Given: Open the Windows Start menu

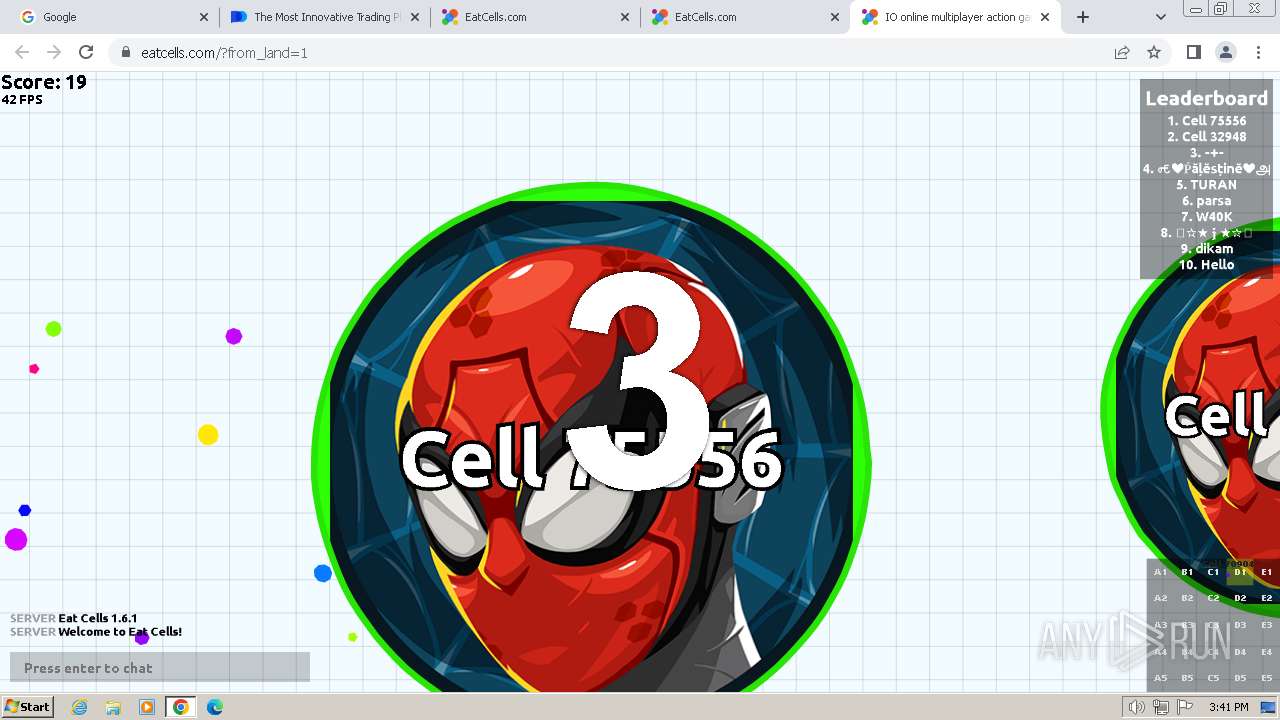Looking at the screenshot, I should coord(28,707).
